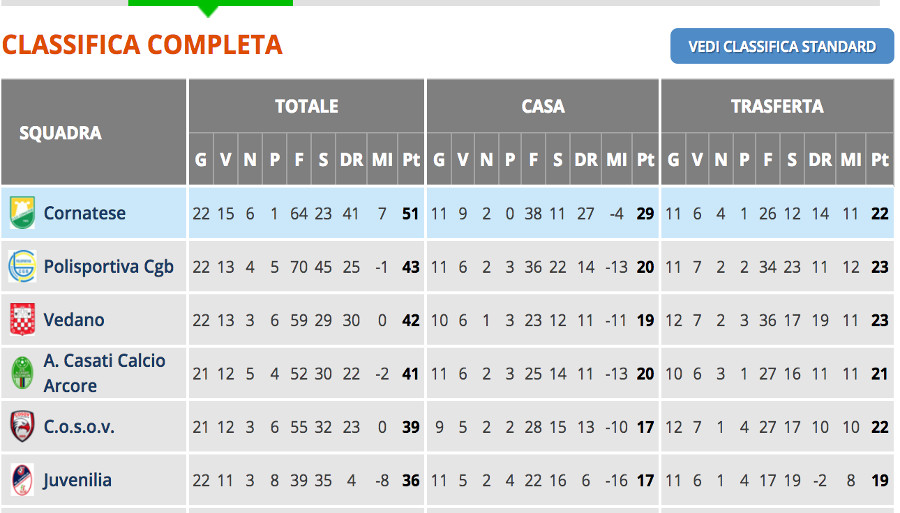The width and height of the screenshot is (900, 513).
Task: Click the TOTALE column group header
Action: click(307, 106)
